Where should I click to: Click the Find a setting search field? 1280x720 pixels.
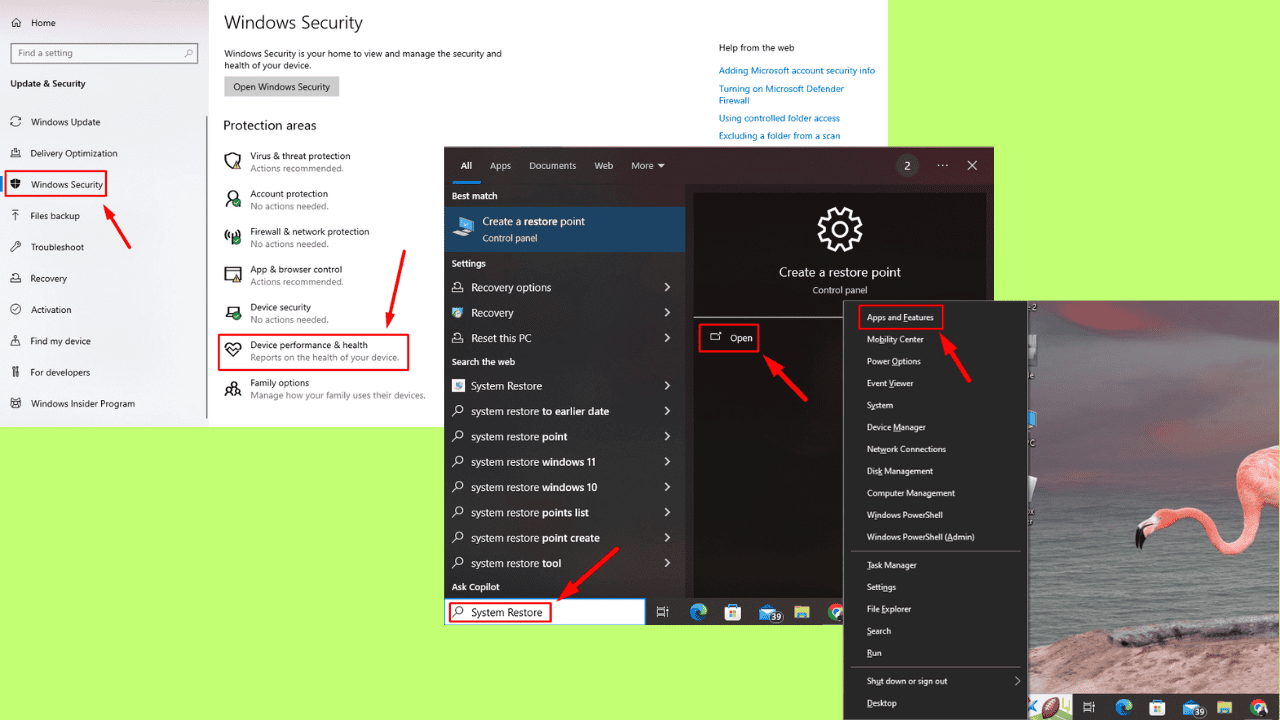pos(104,53)
